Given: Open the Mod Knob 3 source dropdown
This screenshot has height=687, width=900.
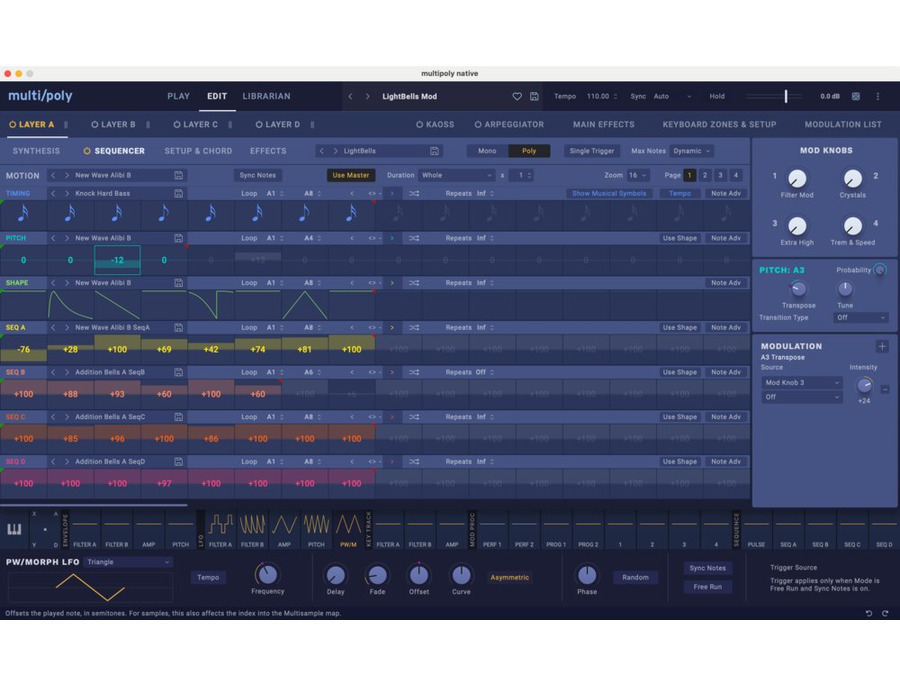Looking at the screenshot, I should [x=802, y=382].
